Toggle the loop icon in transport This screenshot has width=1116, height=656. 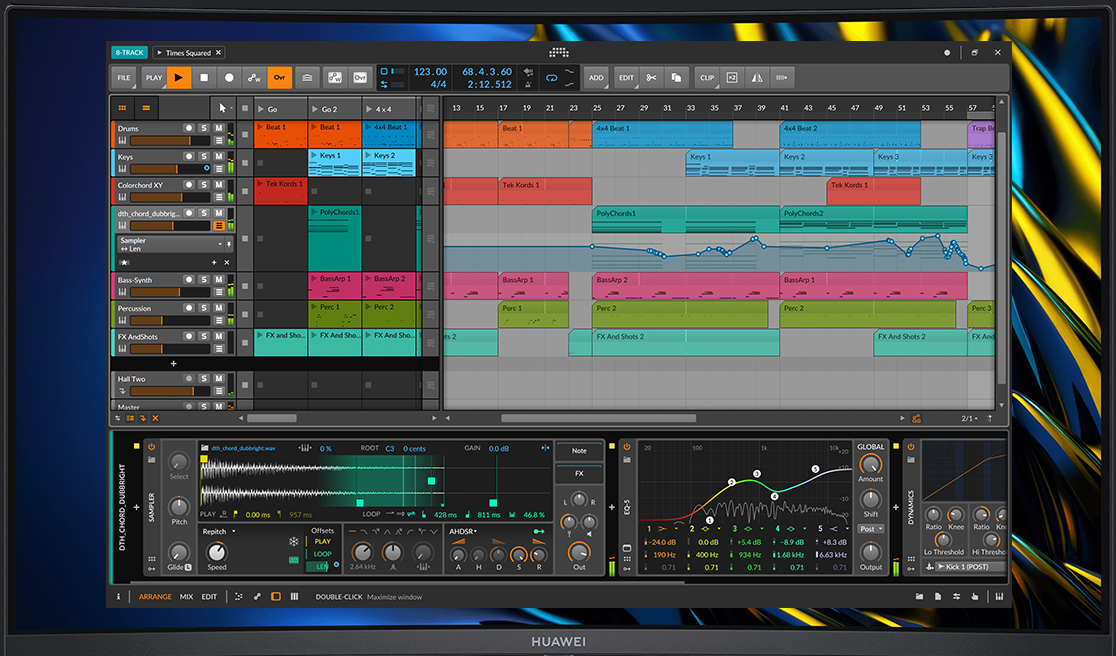coord(551,77)
